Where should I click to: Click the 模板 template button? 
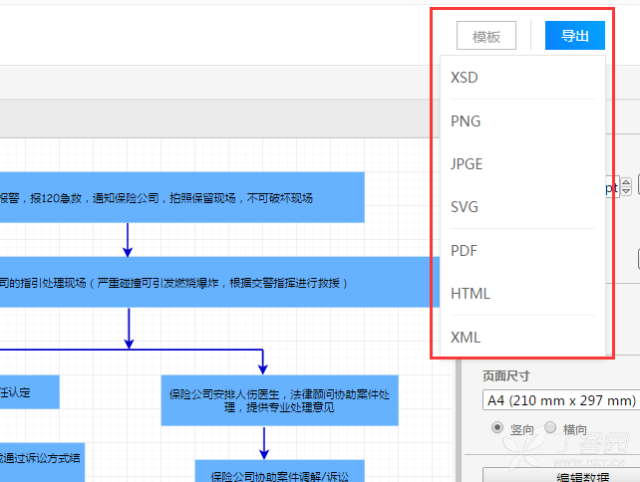point(486,36)
